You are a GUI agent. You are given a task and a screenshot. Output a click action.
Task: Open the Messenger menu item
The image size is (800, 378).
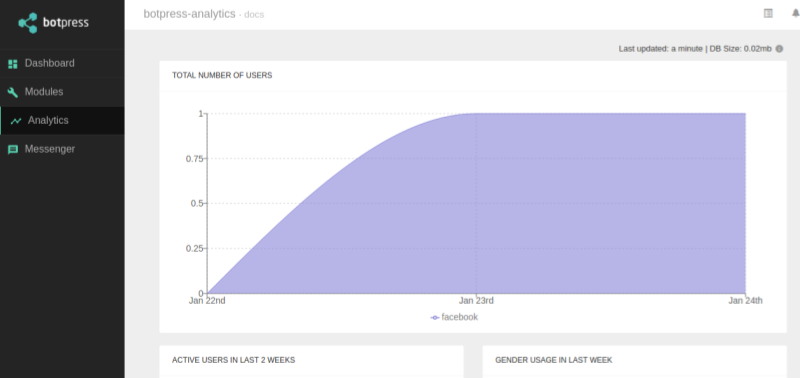62,149
